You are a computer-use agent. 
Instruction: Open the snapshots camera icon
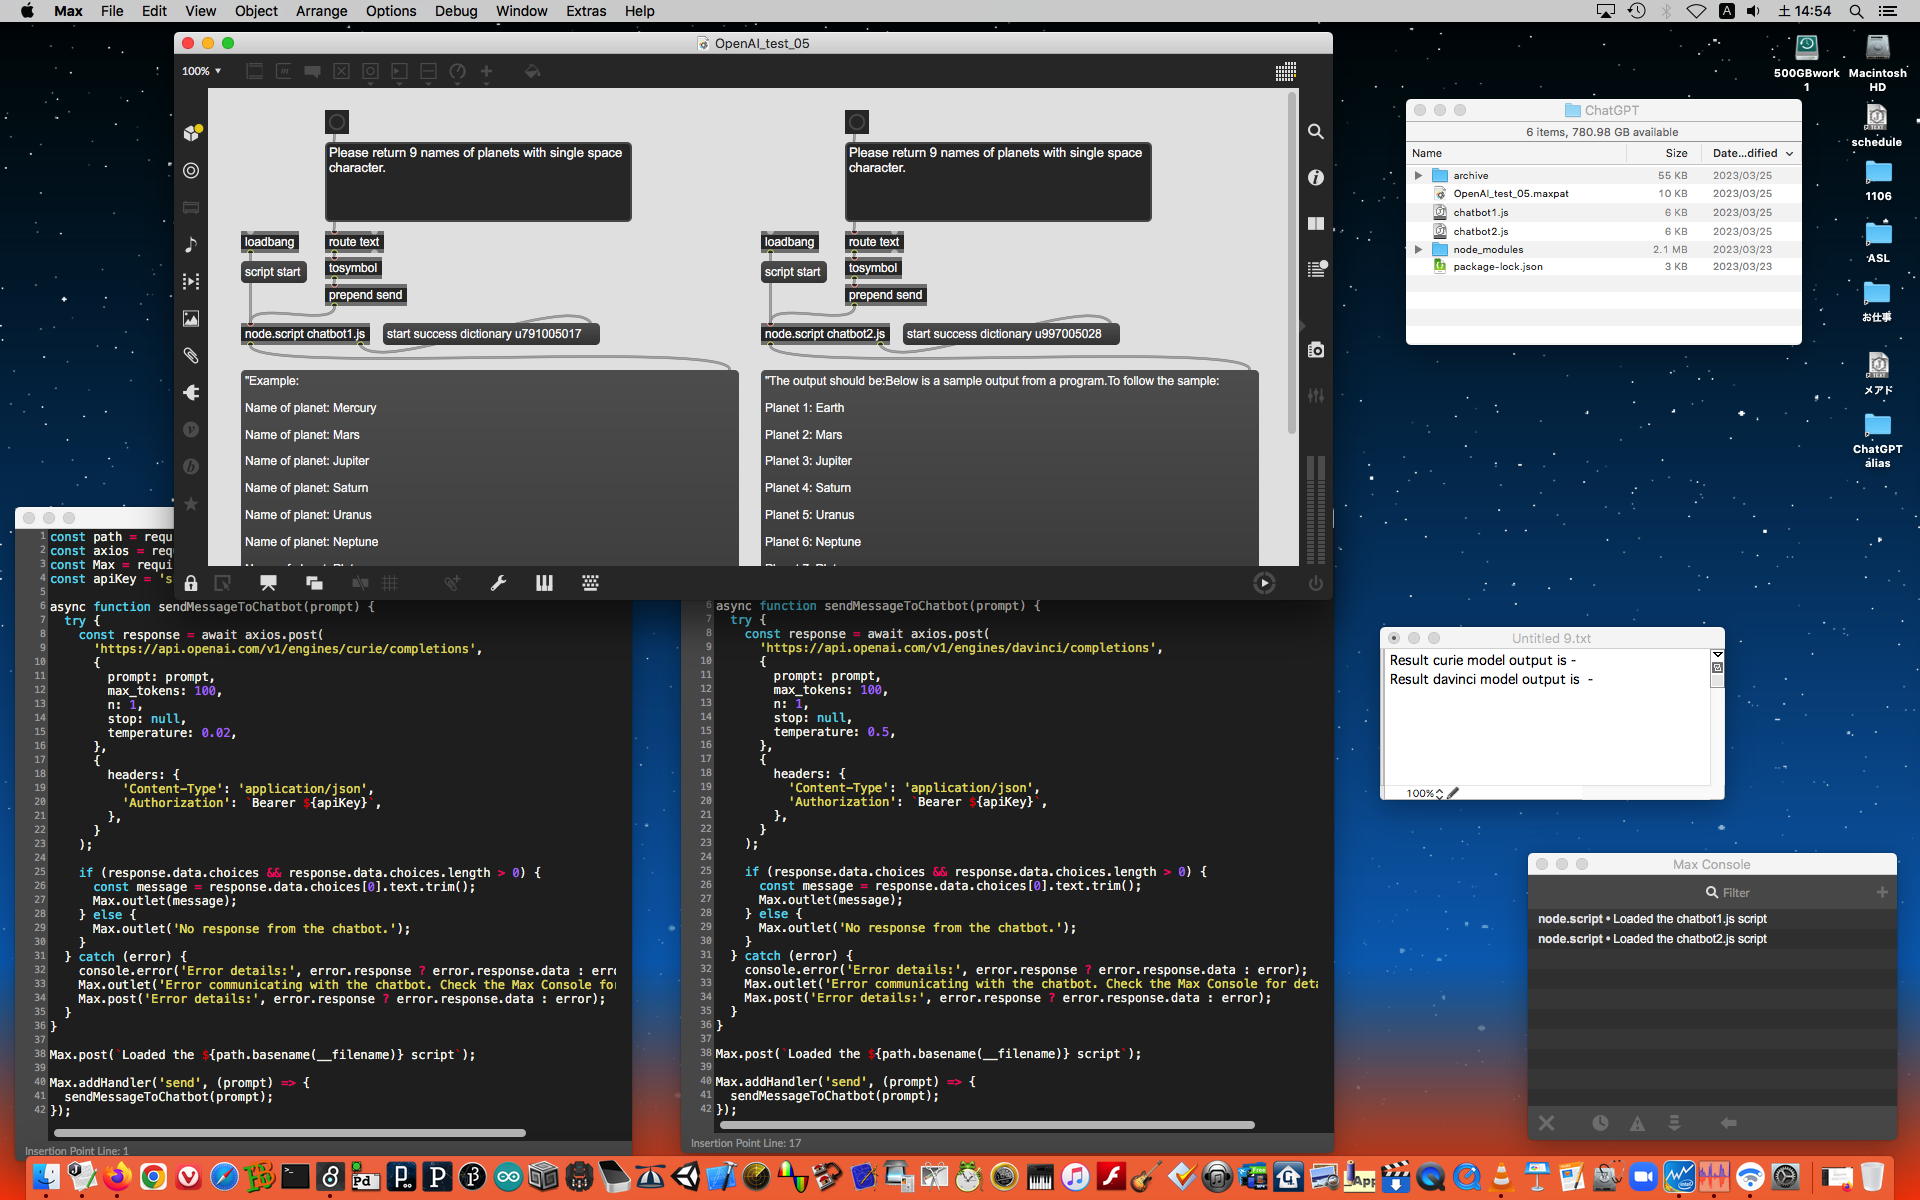(x=1316, y=350)
